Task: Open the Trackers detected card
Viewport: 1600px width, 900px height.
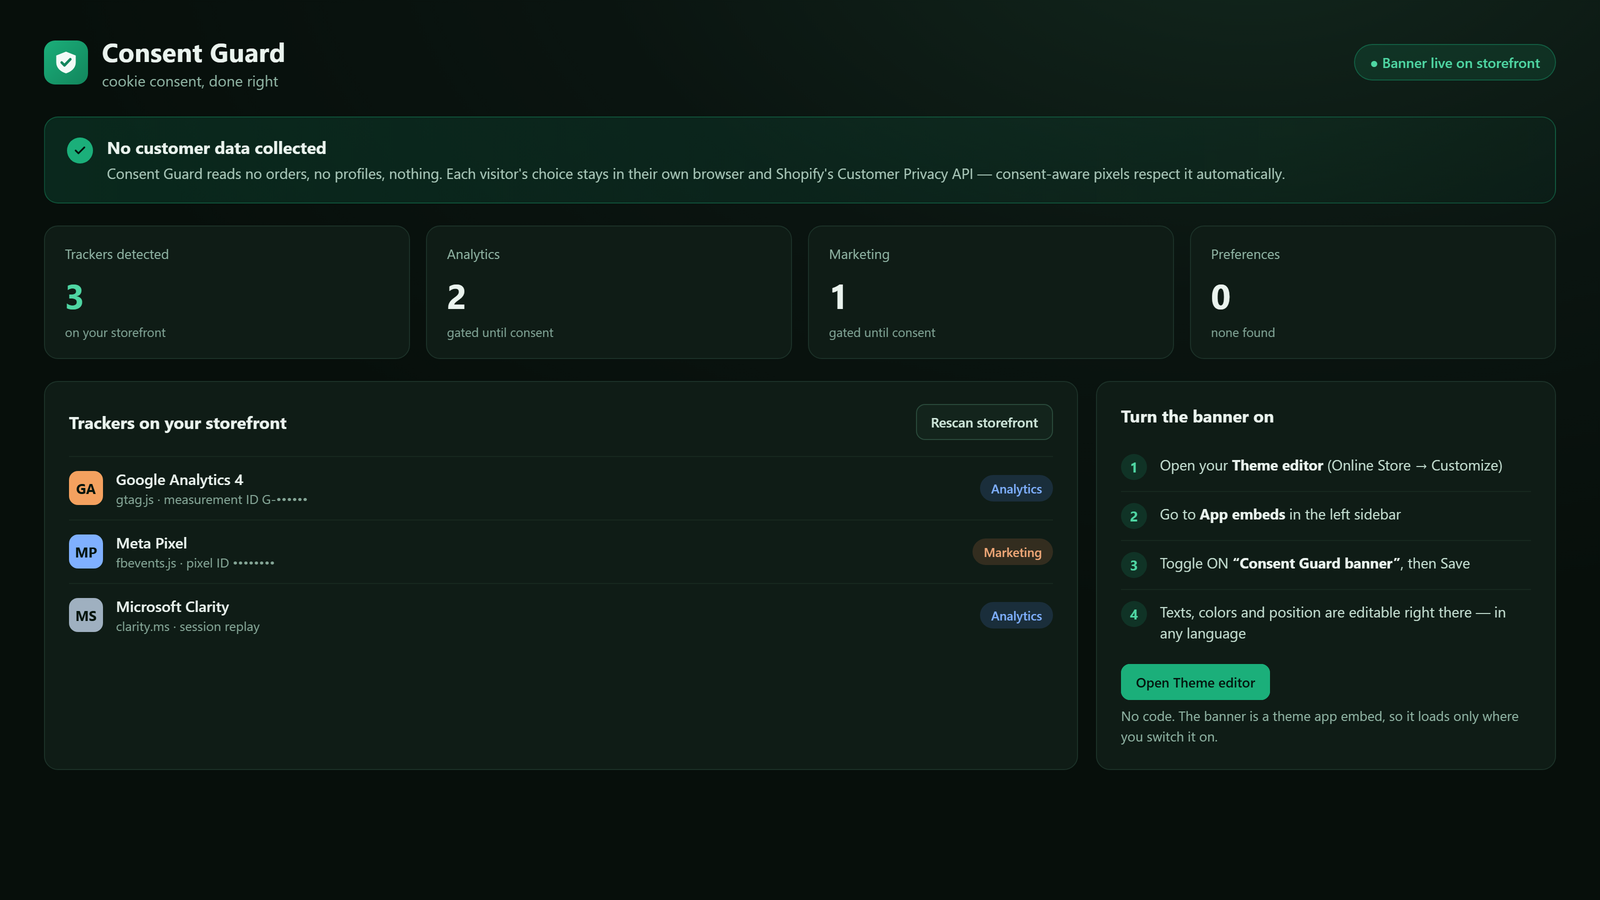Action: [227, 292]
